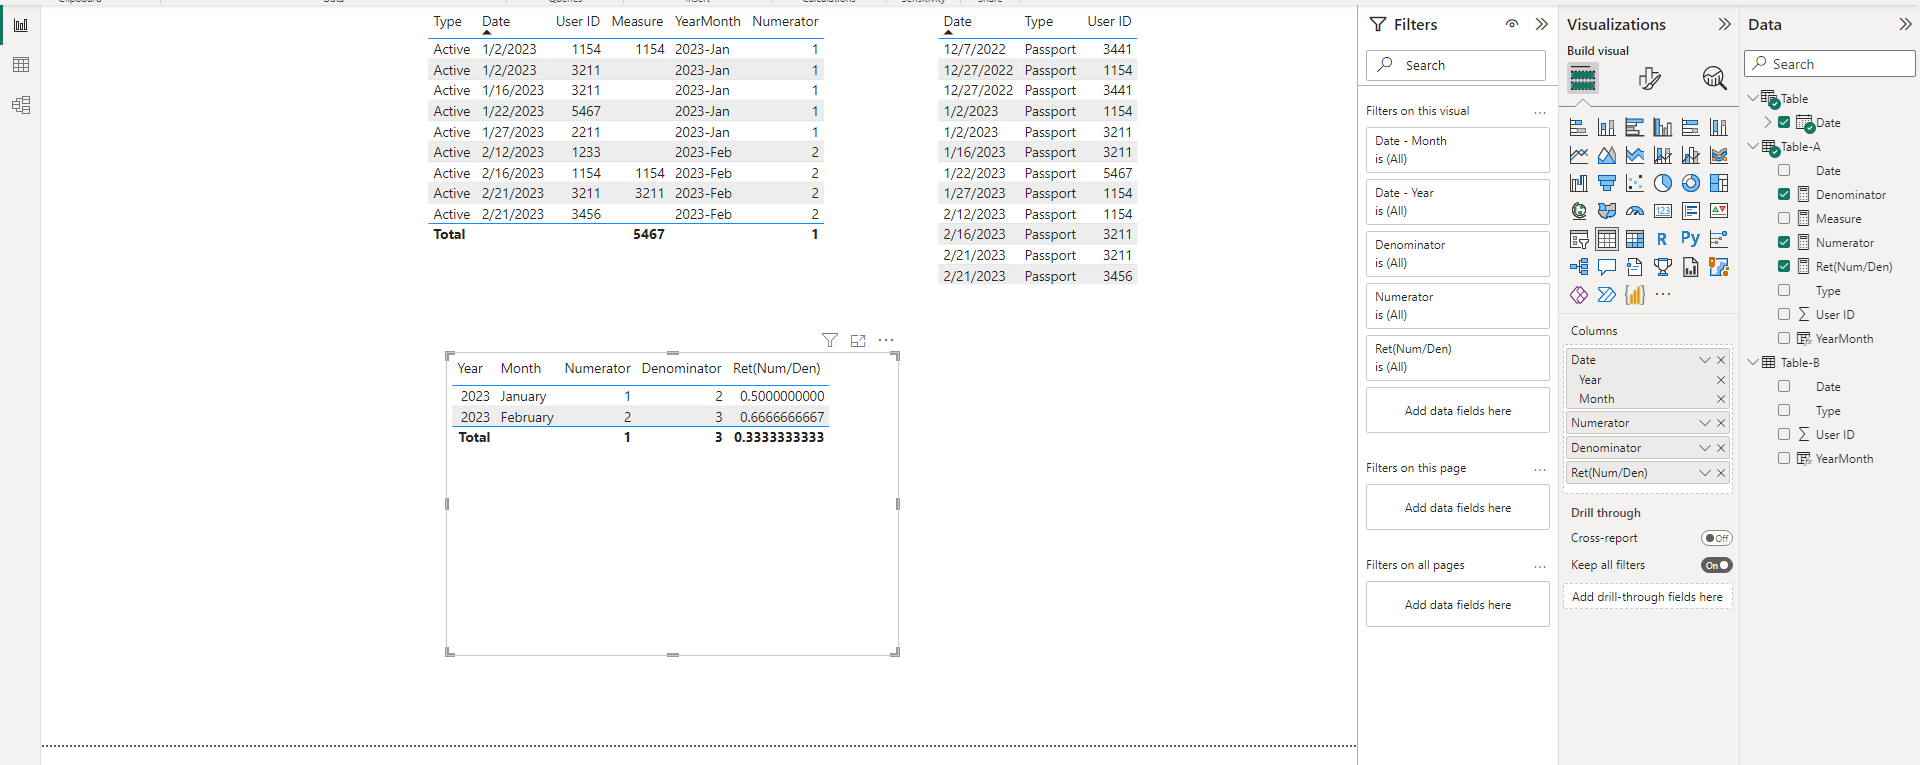The height and width of the screenshot is (765, 1920).
Task: Open Numerator column dropdown in Columns well
Action: pyautogui.click(x=1705, y=423)
